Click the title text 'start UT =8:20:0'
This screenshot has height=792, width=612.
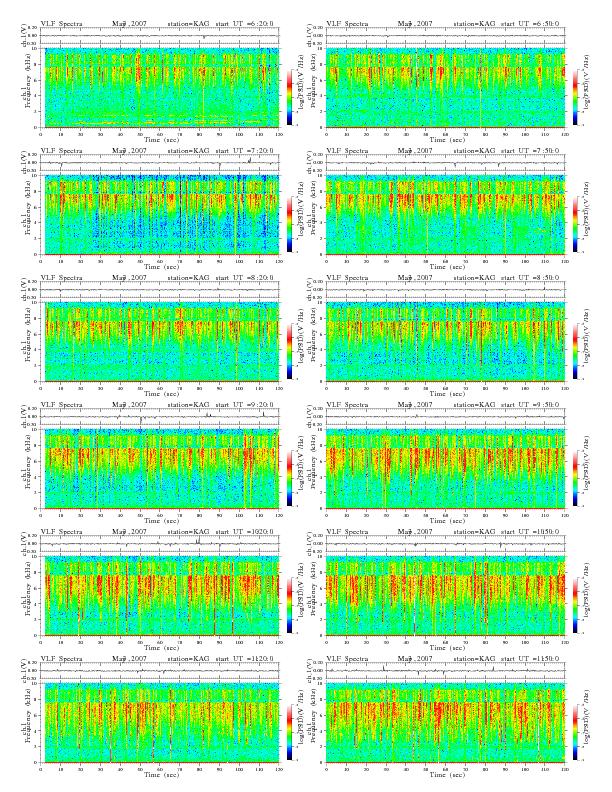[x=245, y=278]
